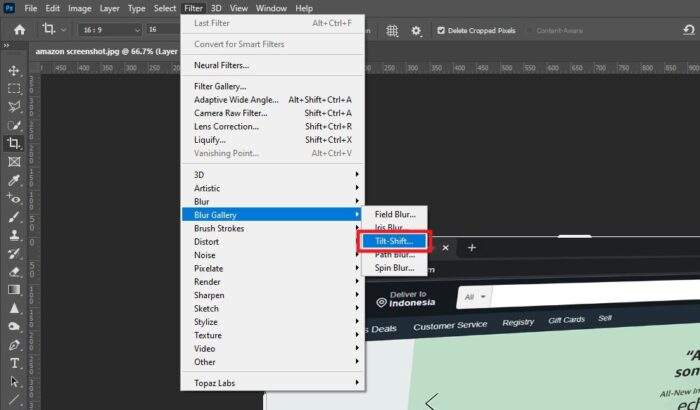Expand the Noise submenu
This screenshot has width=700, height=410.
coord(273,255)
